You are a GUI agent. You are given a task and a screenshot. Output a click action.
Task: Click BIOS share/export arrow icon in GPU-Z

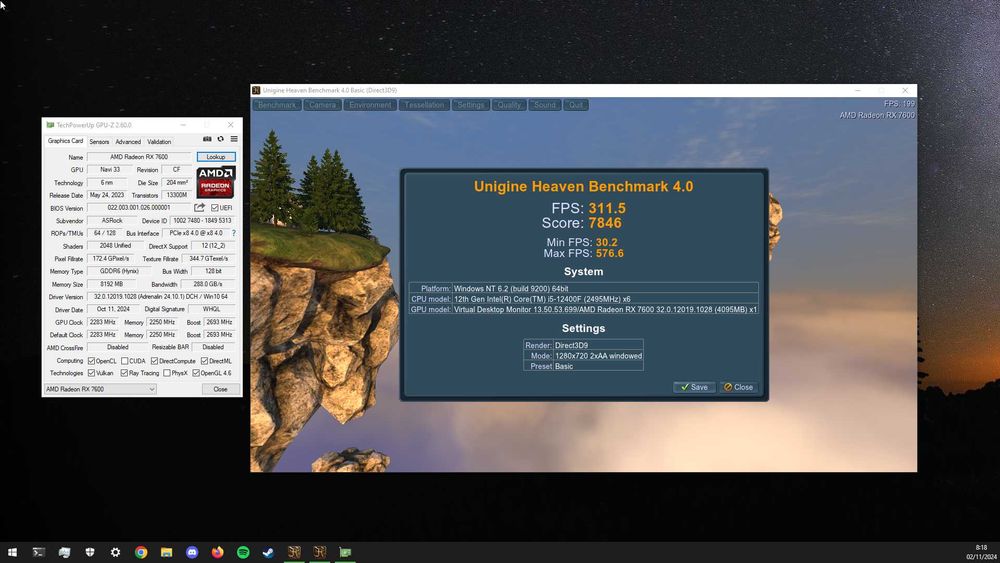[200, 208]
